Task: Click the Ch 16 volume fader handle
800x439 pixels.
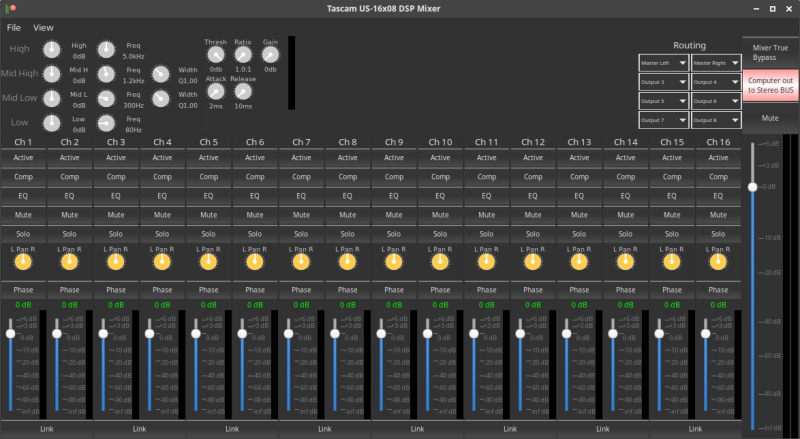Action: (706, 333)
